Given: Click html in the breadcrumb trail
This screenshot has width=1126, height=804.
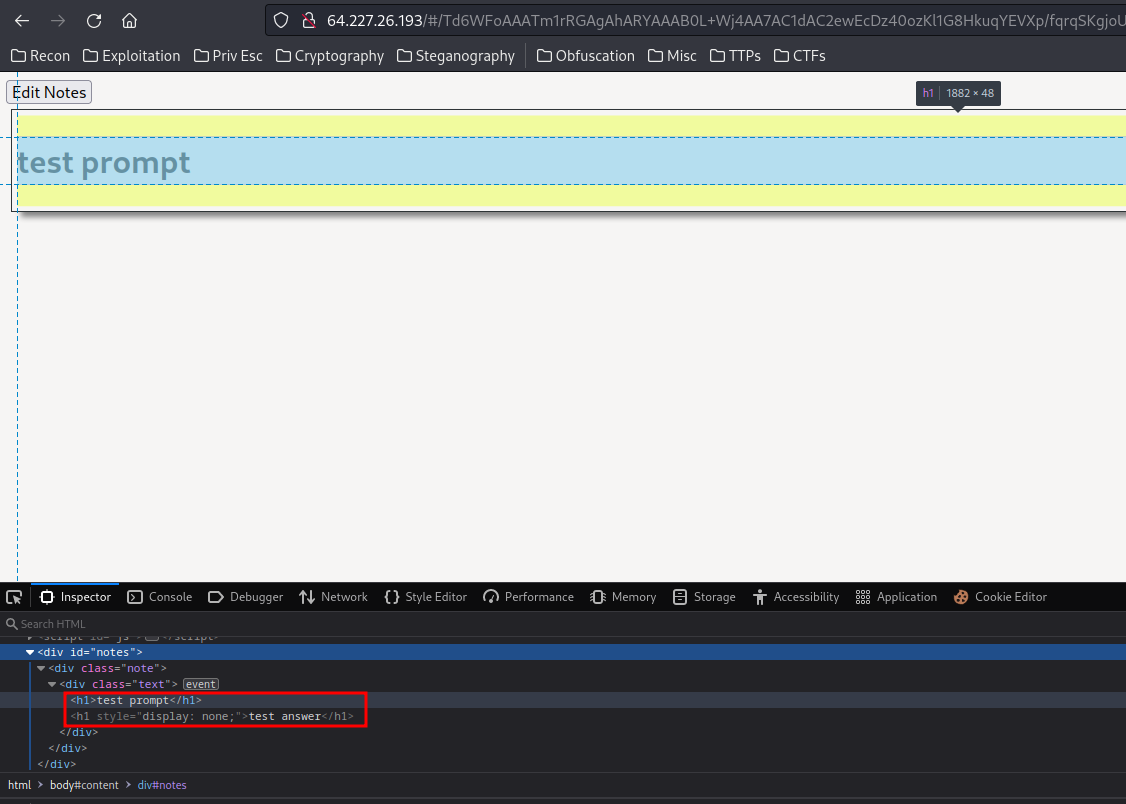Looking at the screenshot, I should (19, 785).
